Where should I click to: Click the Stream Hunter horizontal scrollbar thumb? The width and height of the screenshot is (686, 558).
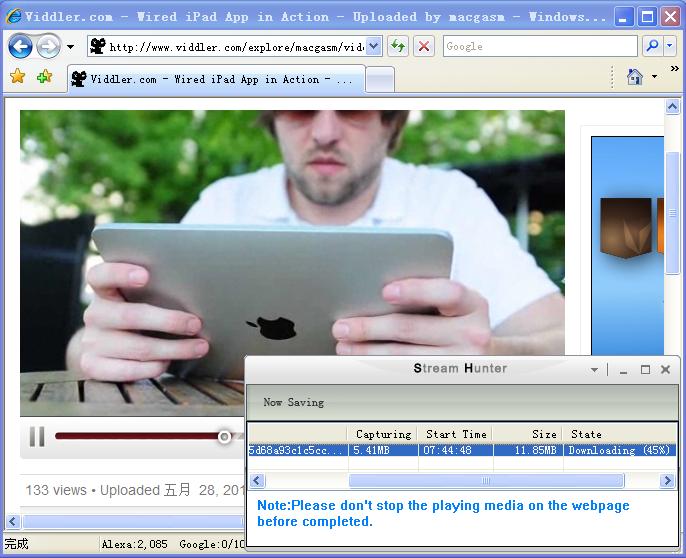[x=486, y=481]
